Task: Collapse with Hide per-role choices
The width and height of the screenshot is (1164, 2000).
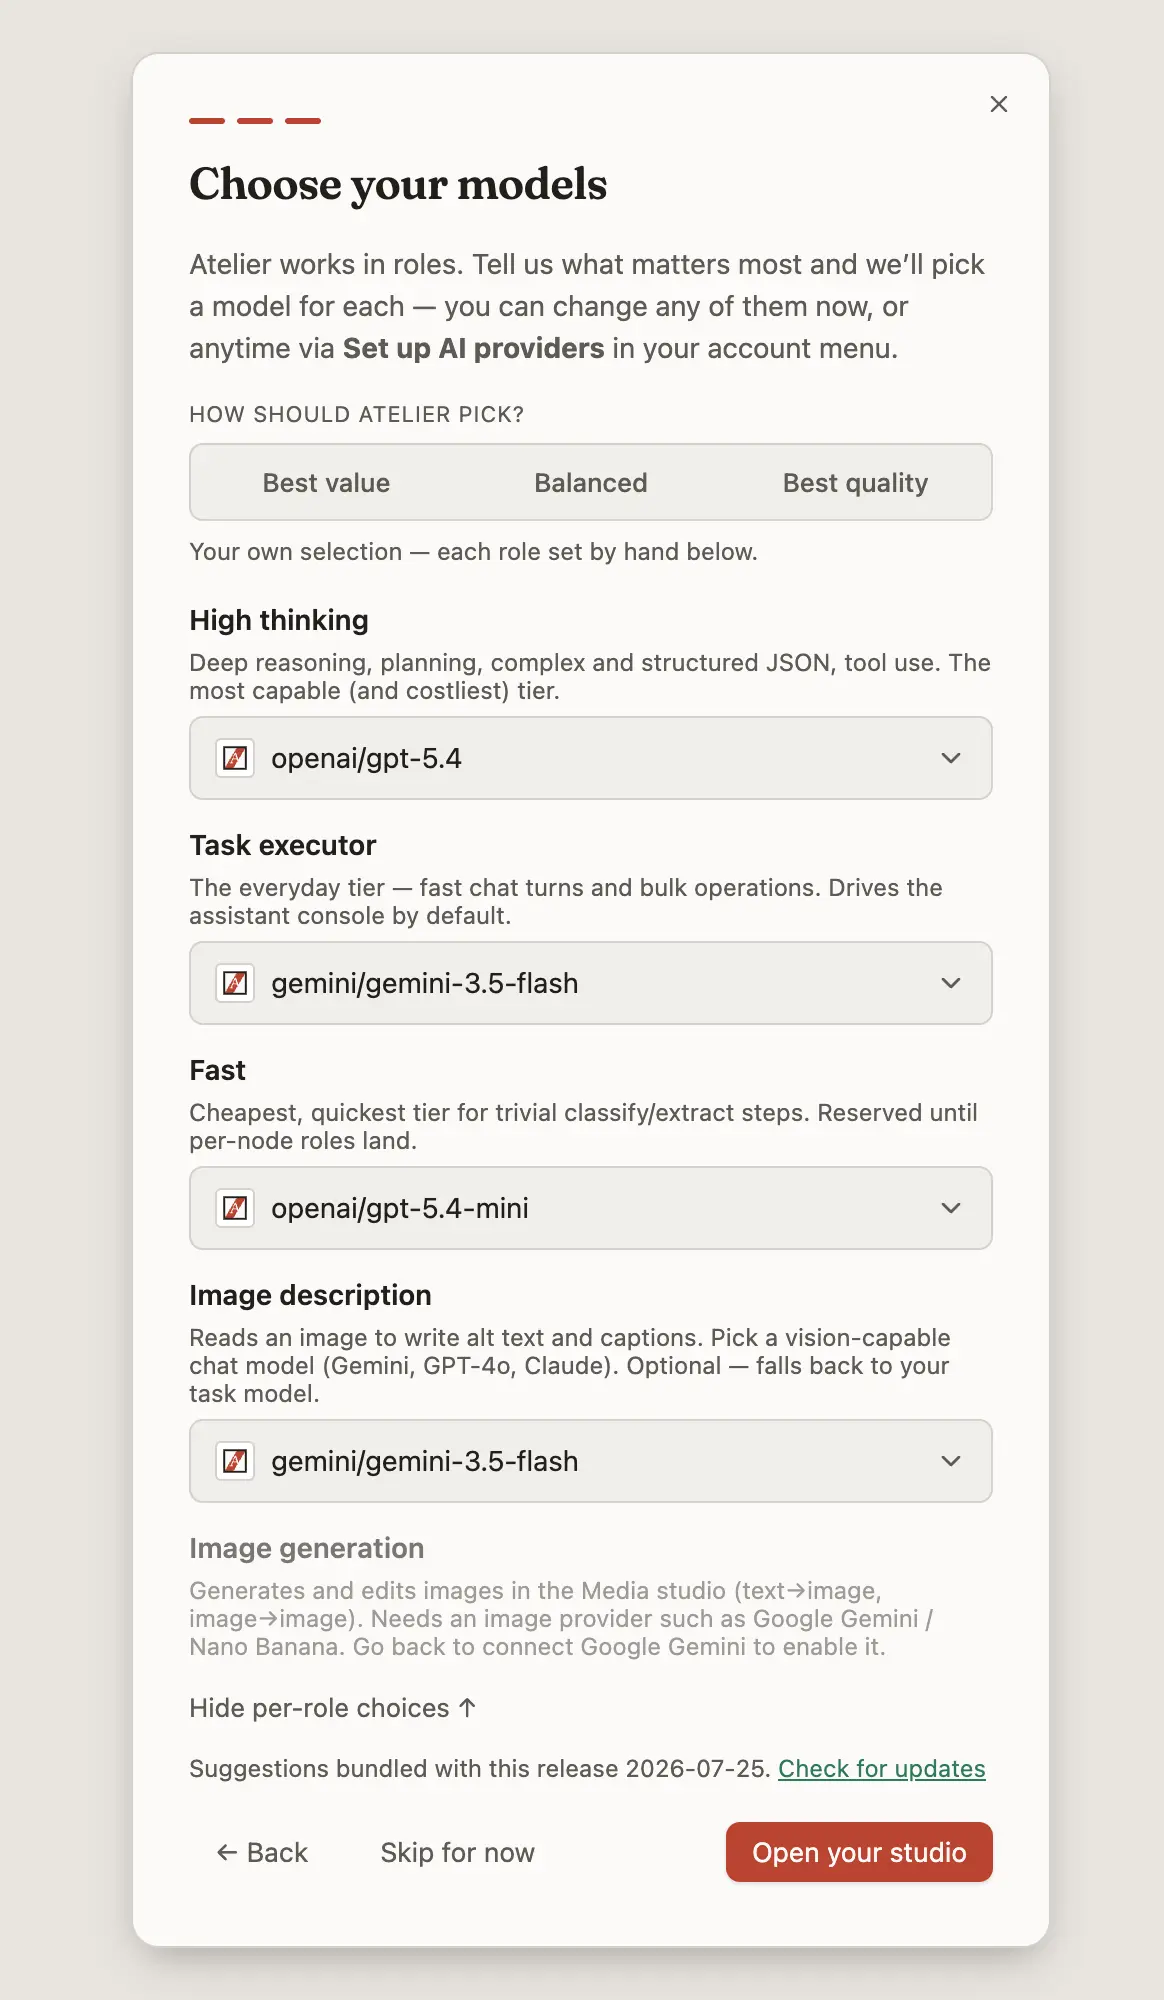Action: click(333, 1708)
